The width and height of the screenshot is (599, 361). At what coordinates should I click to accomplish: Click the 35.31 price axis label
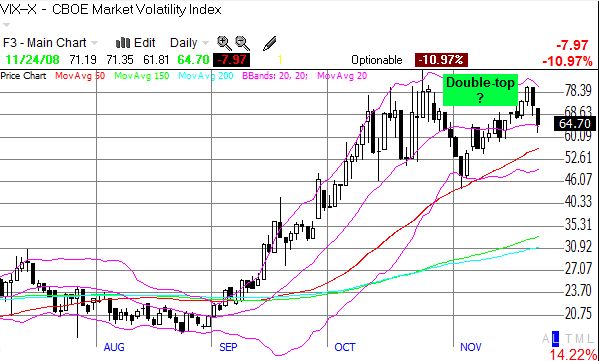tap(578, 225)
